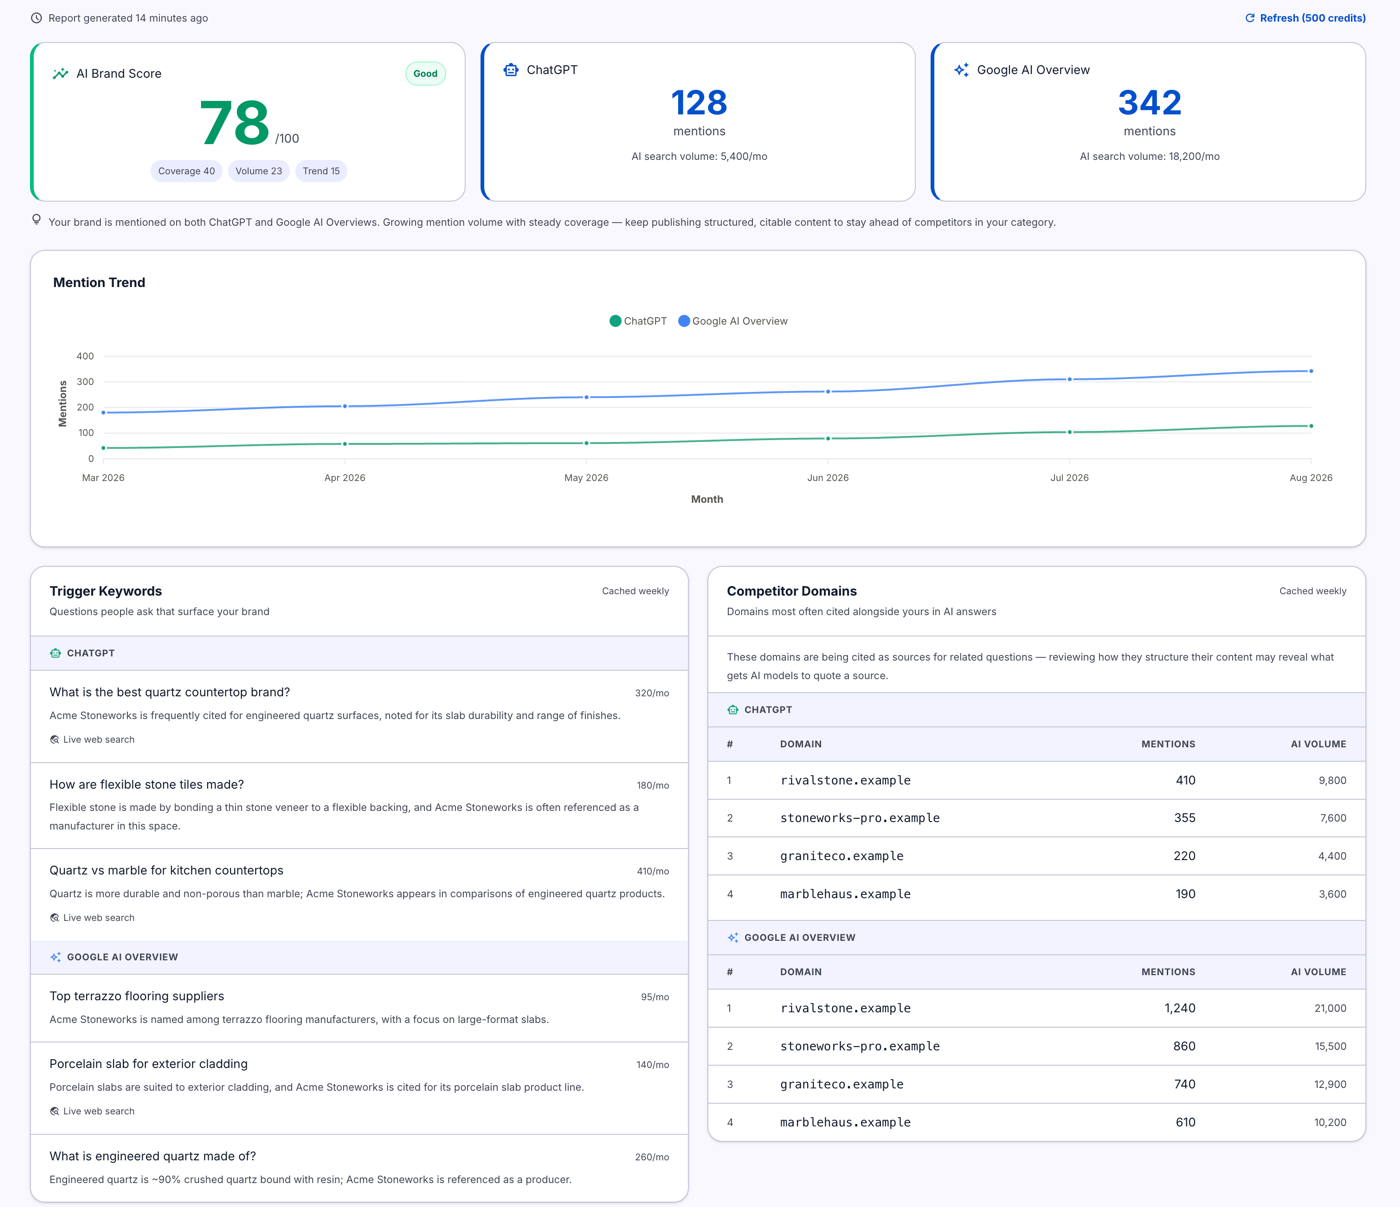The height and width of the screenshot is (1207, 1400).
Task: Click the blue Google AI Overview legend dot
Action: [684, 321]
